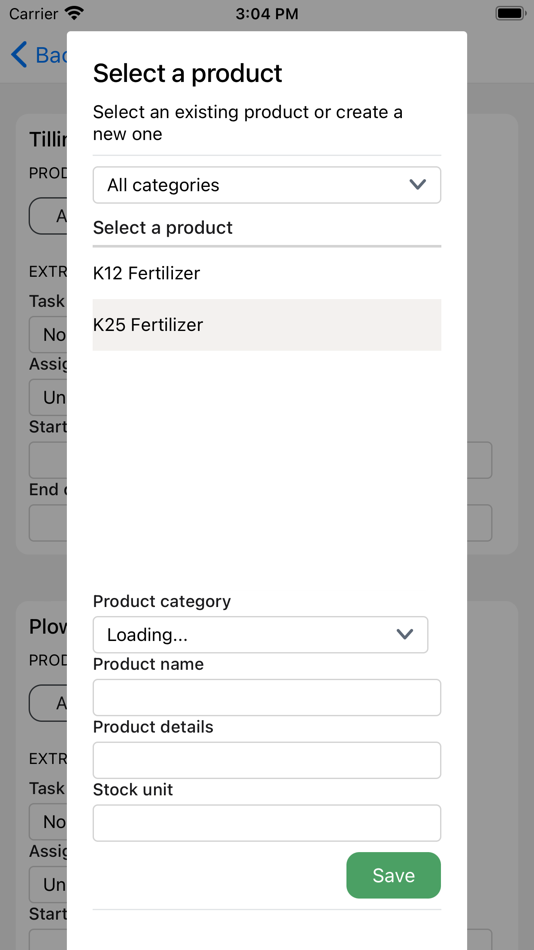Tap the partially hidden Back label
This screenshot has width=534, height=950.
(x=51, y=55)
